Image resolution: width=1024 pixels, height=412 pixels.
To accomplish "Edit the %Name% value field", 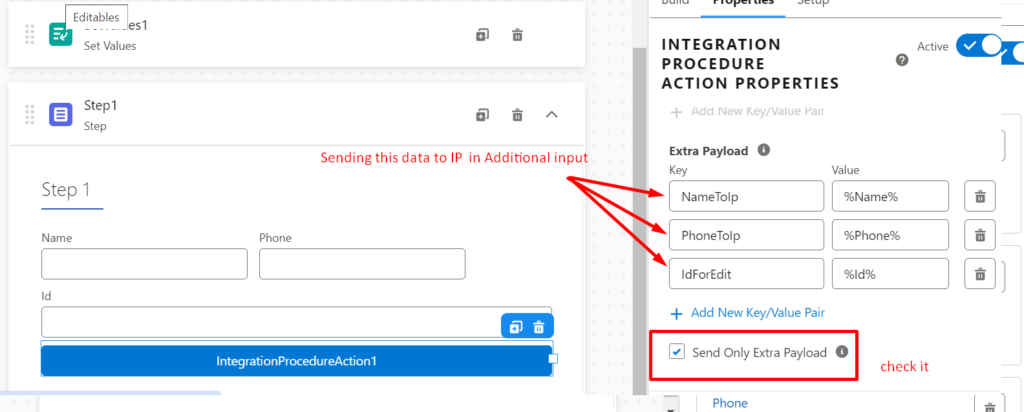I will point(890,196).
